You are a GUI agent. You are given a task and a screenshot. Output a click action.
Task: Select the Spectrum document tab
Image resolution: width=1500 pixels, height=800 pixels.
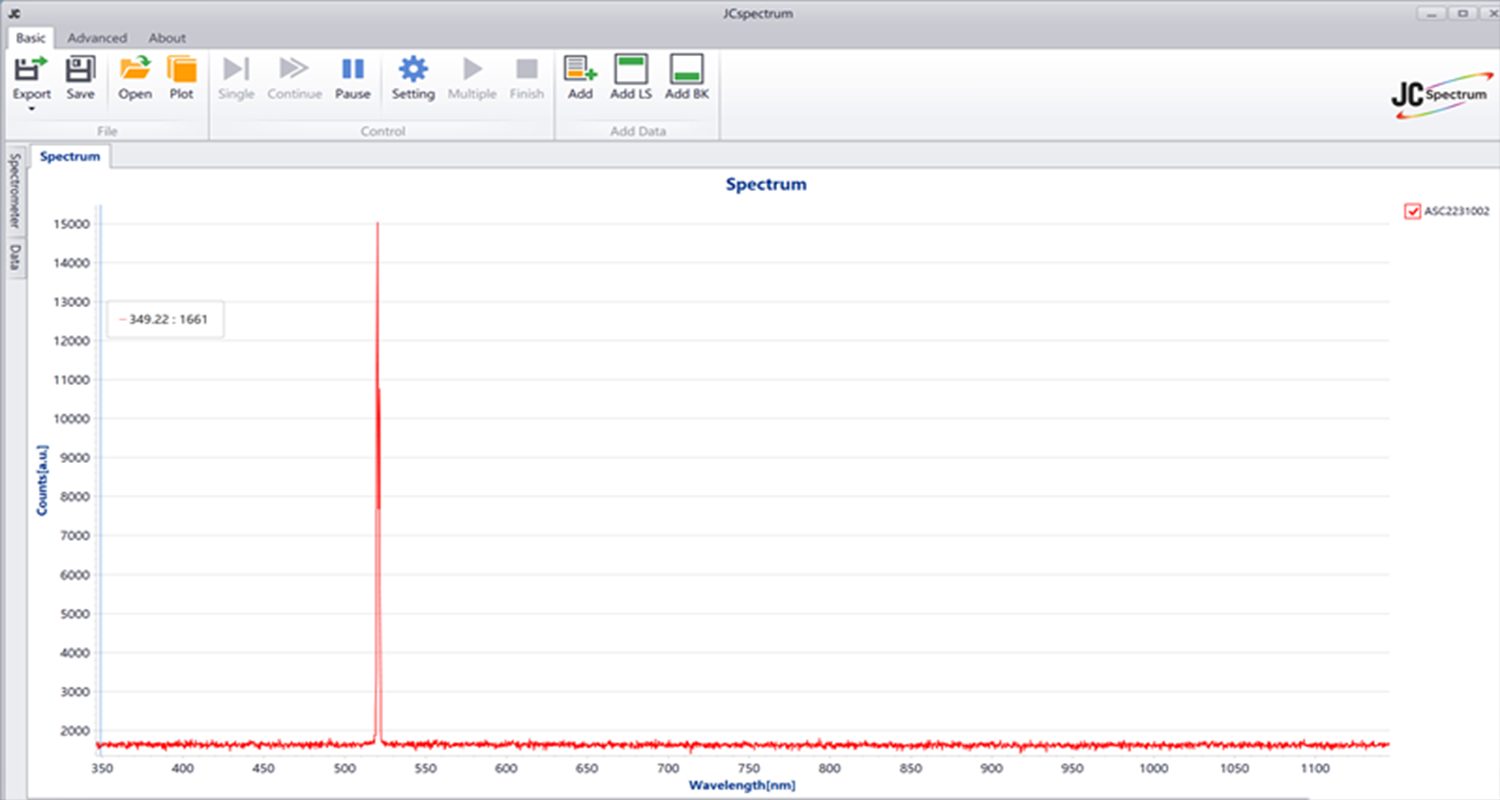[70, 157]
